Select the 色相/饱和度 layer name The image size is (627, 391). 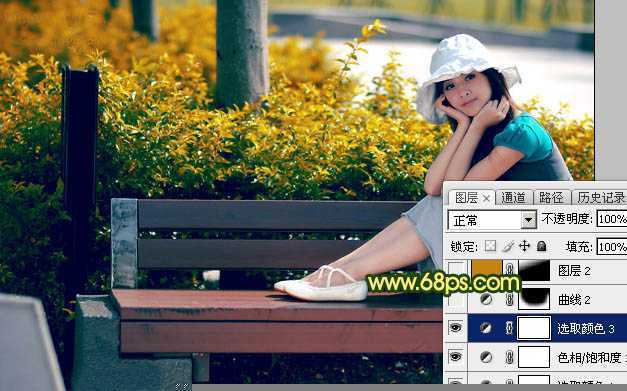point(592,357)
